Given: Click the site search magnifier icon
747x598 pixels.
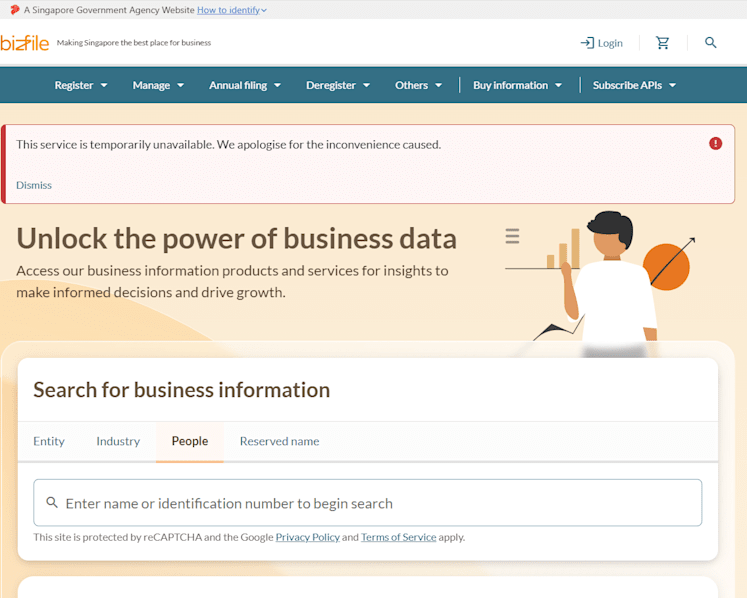Looking at the screenshot, I should pos(710,43).
